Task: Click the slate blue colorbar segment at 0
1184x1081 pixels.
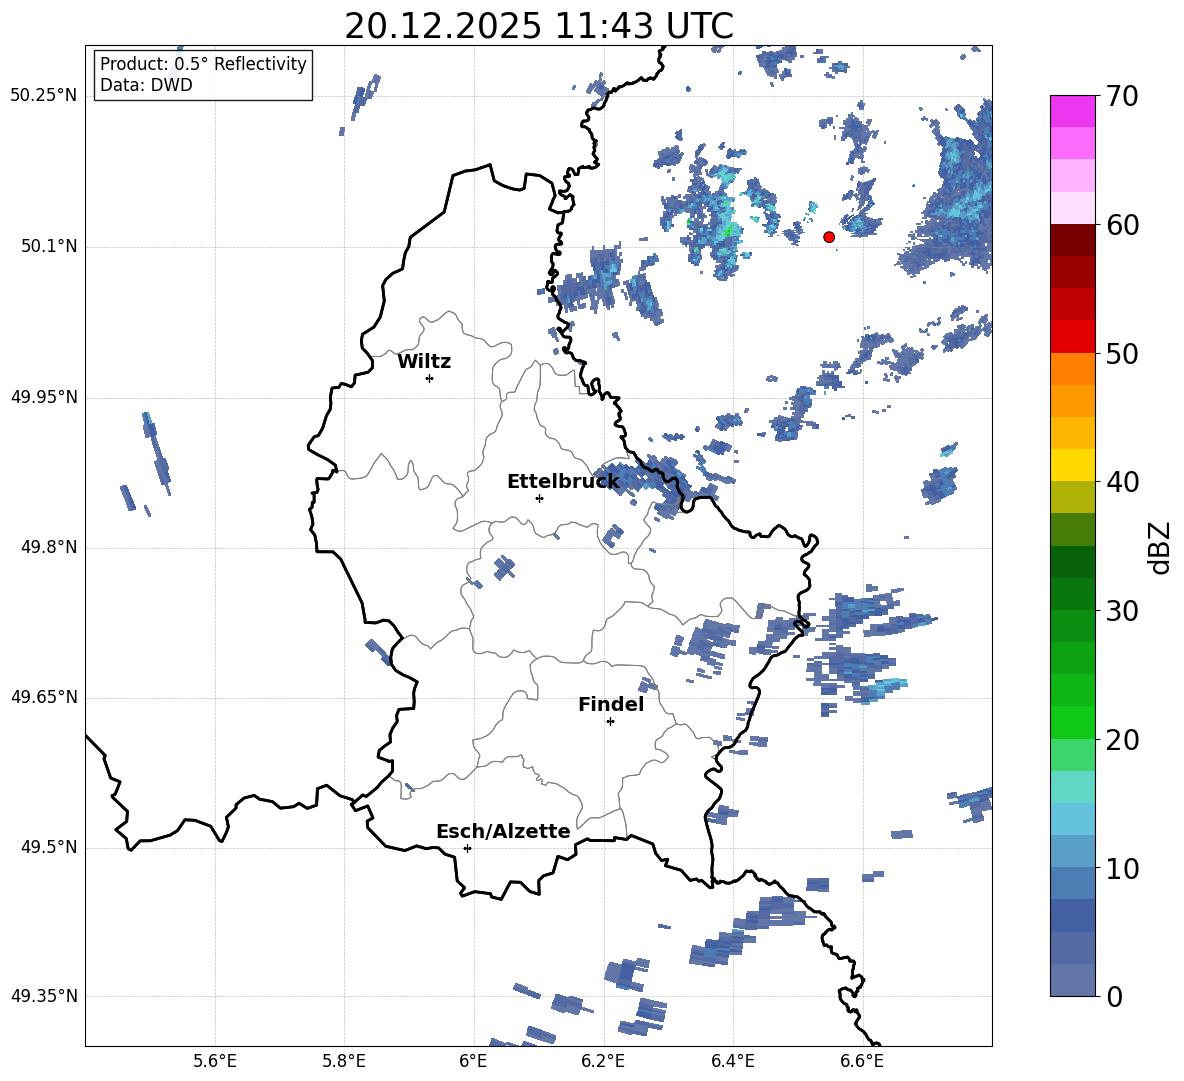Action: 1072,980
